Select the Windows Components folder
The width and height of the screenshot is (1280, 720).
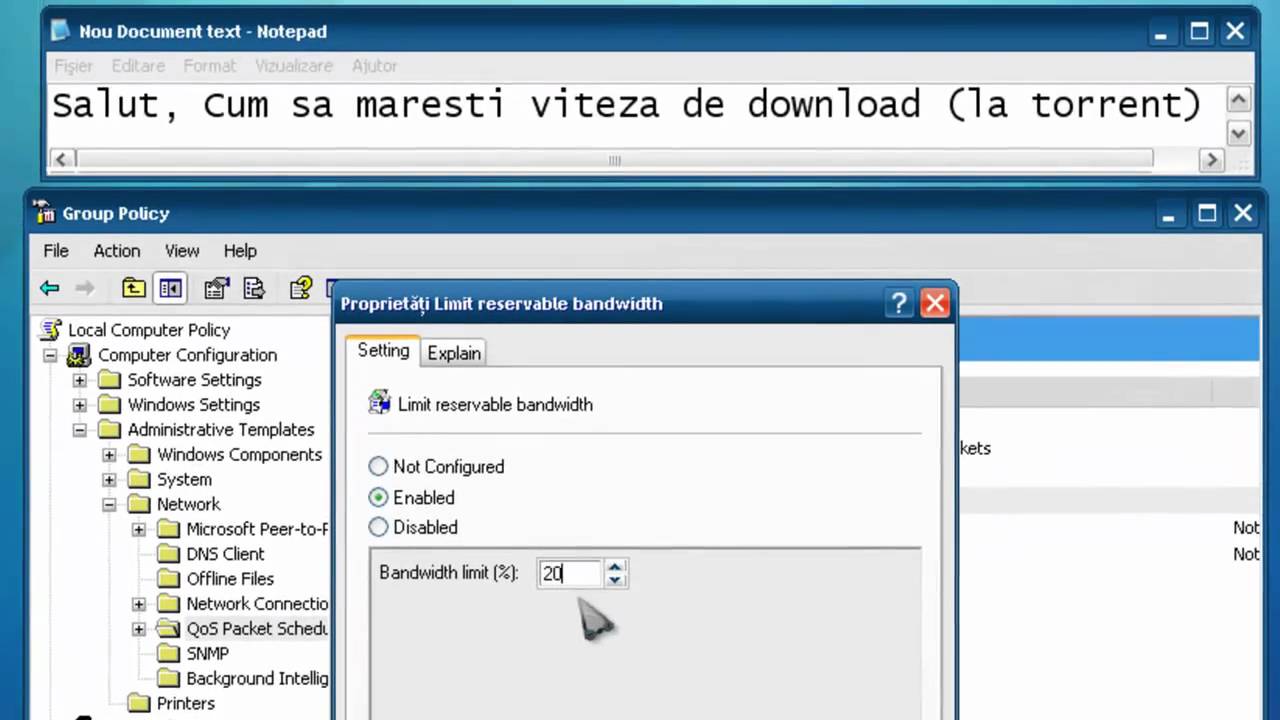tap(239, 455)
